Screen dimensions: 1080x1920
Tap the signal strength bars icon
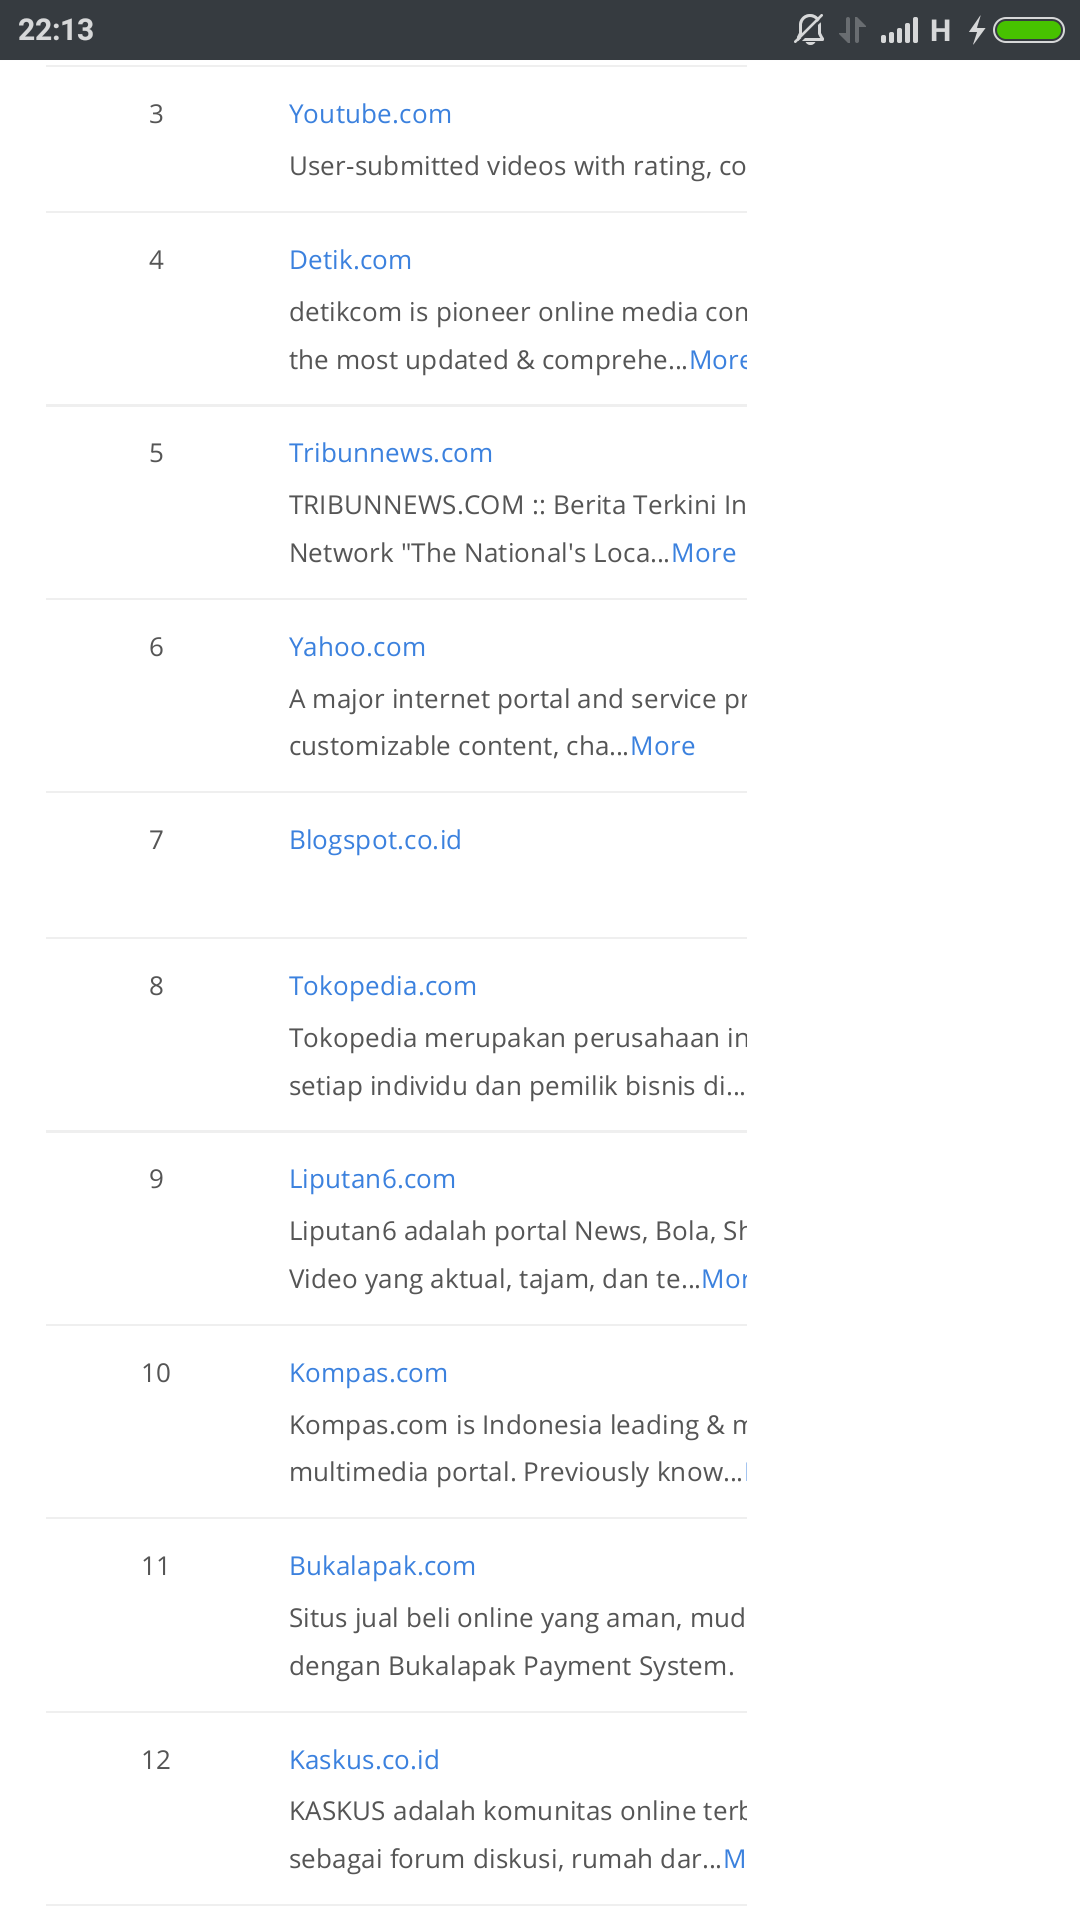pyautogui.click(x=899, y=30)
